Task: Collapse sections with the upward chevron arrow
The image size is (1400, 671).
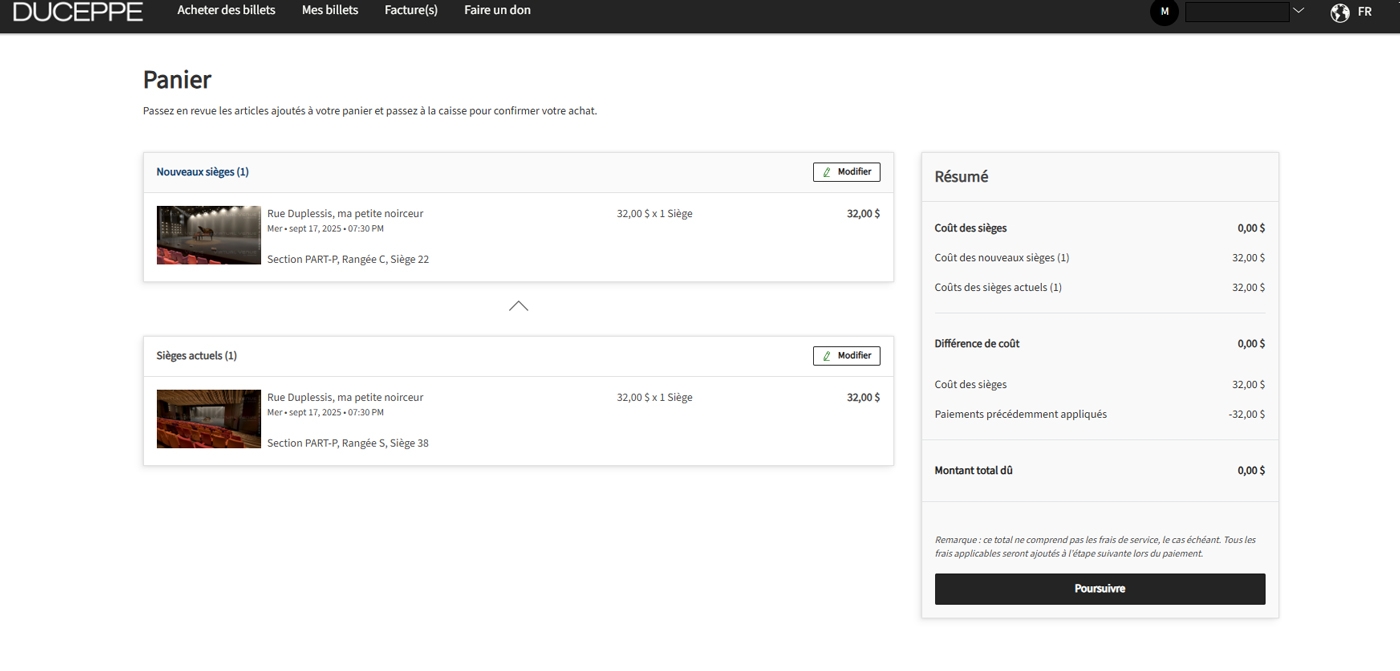Action: coord(518,306)
